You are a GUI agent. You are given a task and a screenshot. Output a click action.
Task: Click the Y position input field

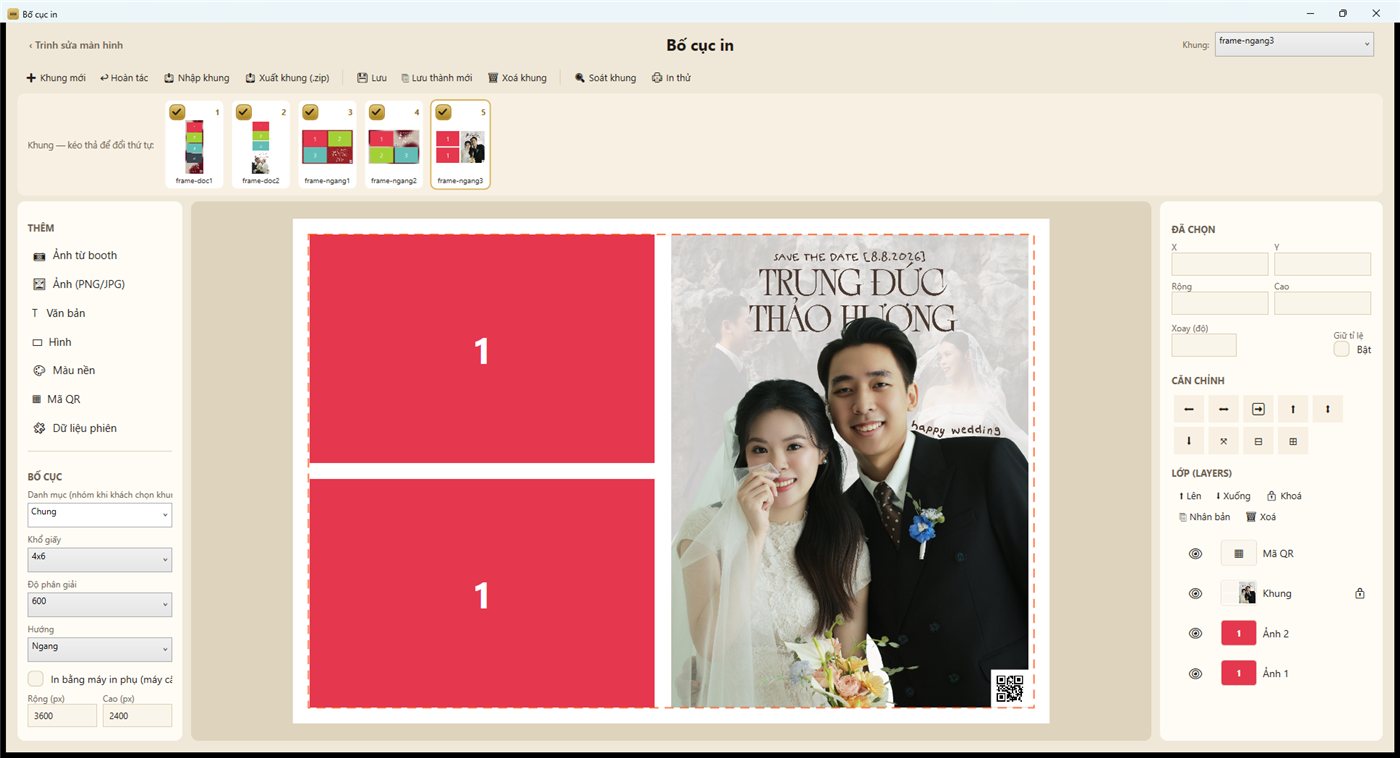[x=1322, y=264]
